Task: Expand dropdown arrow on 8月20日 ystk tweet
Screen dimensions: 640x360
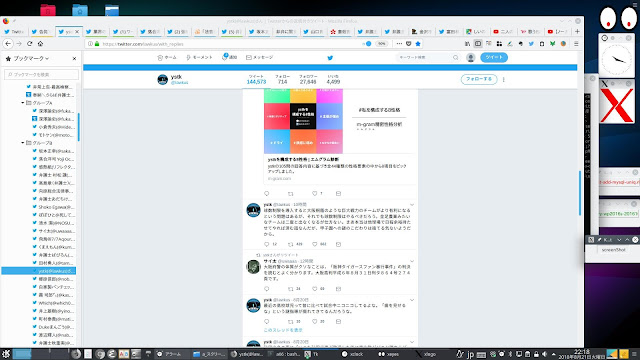Action: click(412, 300)
